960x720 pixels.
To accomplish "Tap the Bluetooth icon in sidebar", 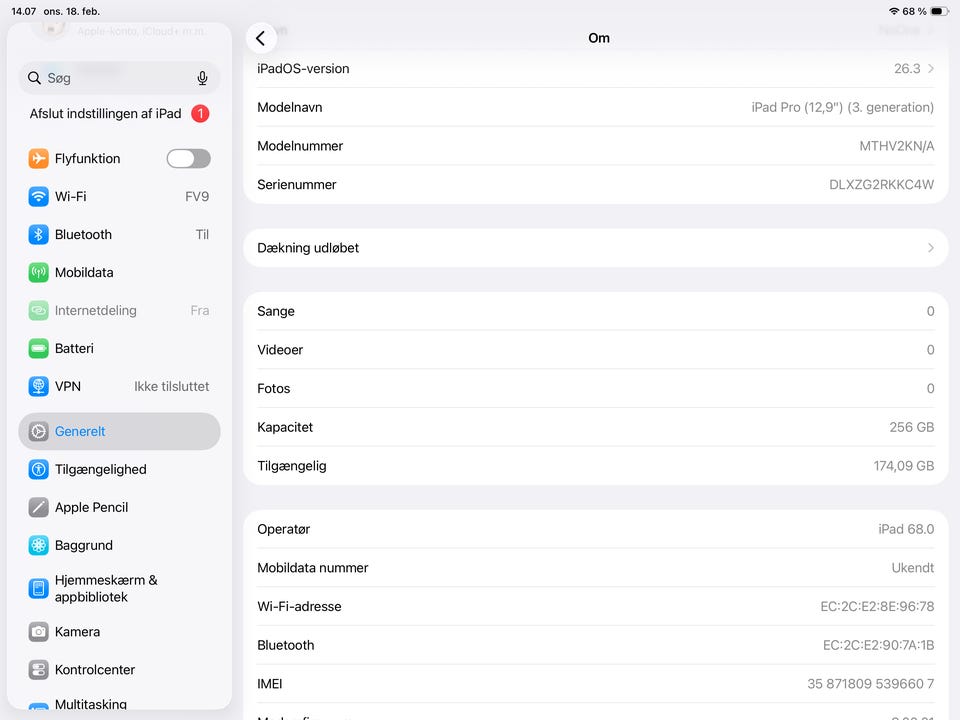I will [39, 234].
